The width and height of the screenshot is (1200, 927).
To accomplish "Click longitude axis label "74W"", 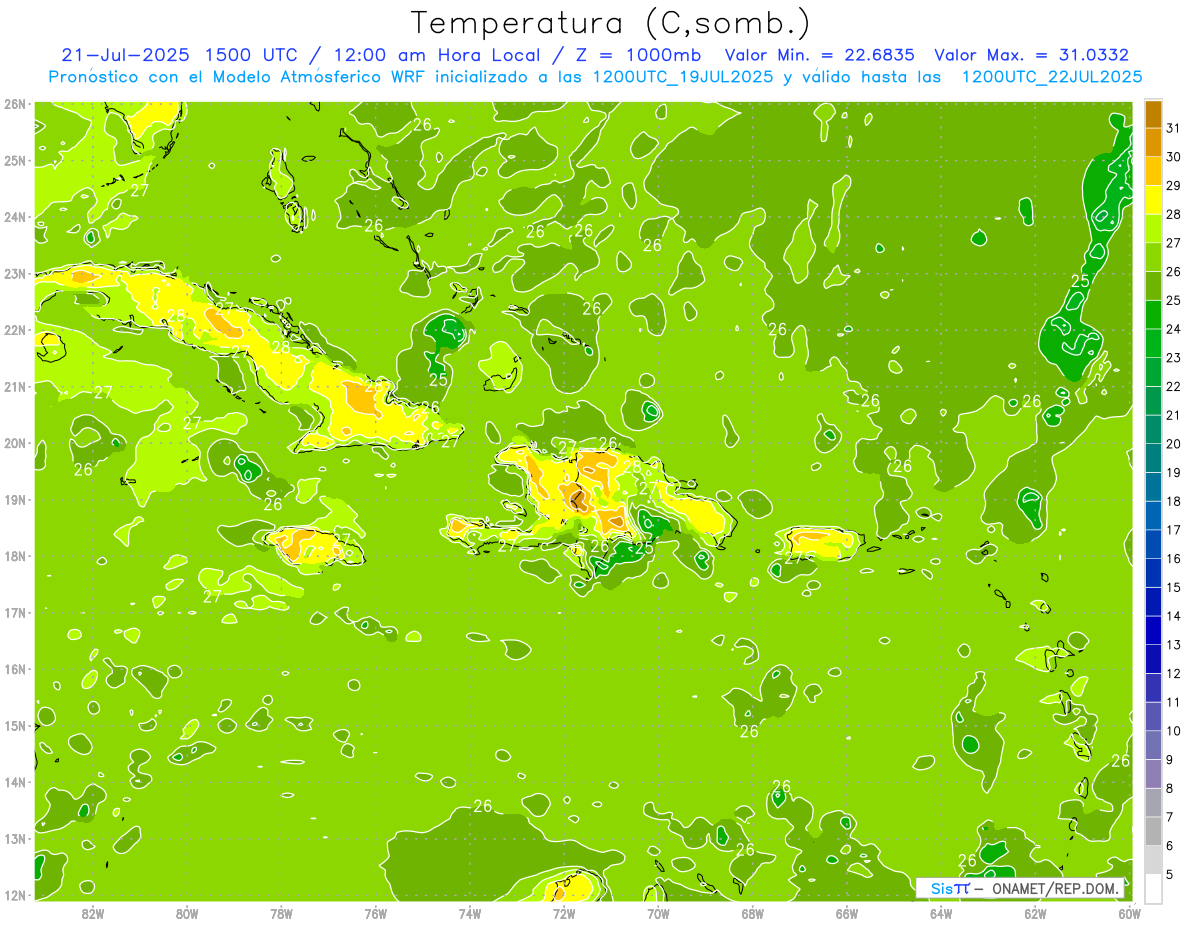I will coord(469,912).
